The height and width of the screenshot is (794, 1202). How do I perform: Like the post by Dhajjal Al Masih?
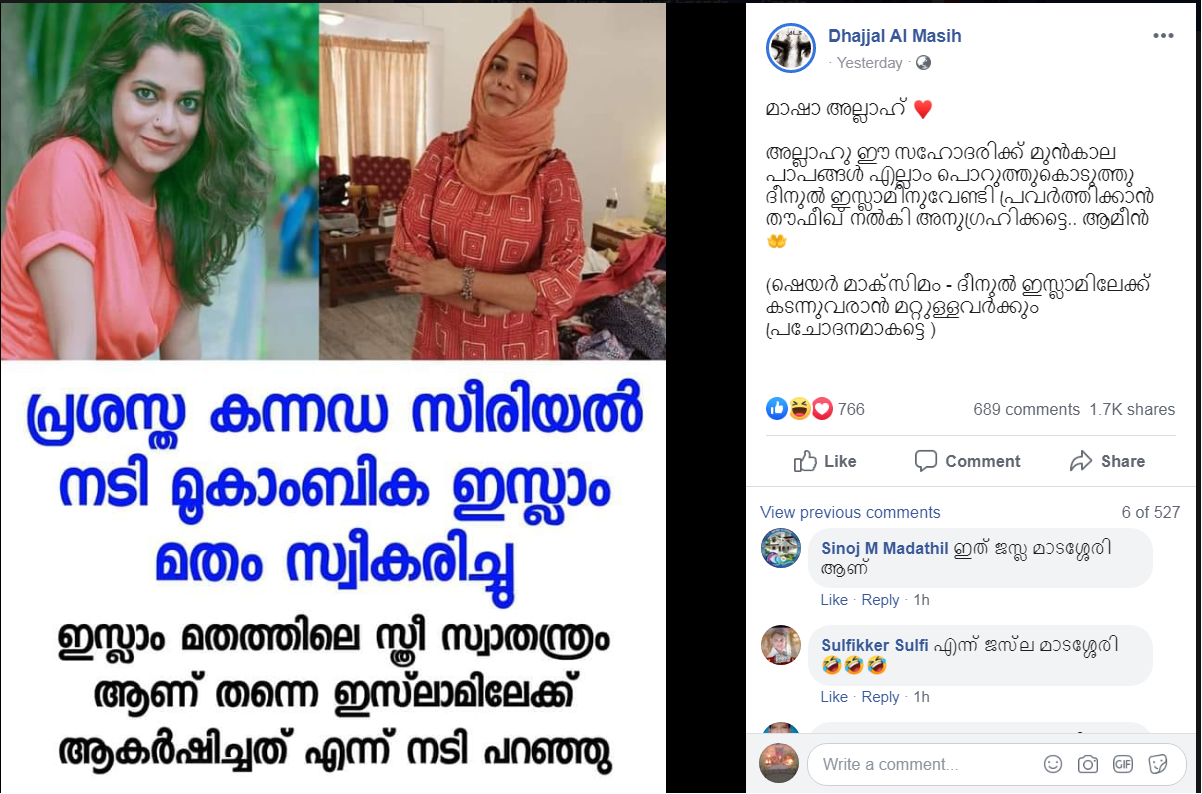coord(824,461)
